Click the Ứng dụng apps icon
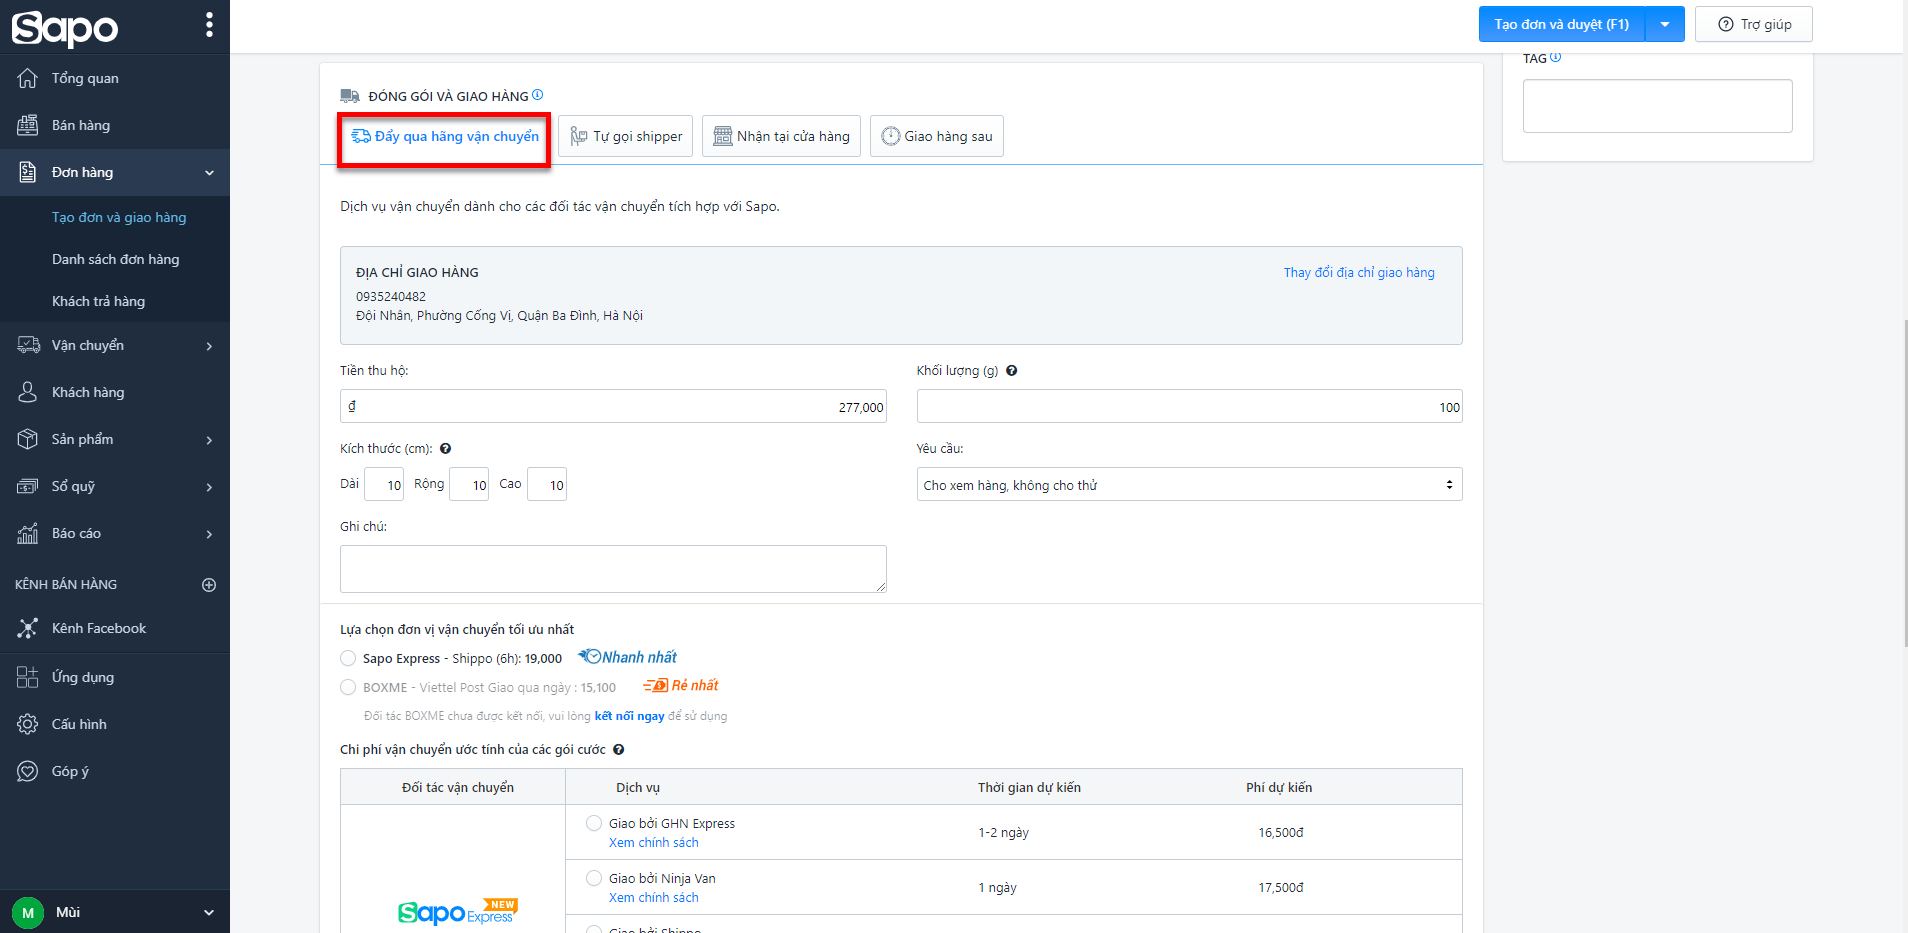The height and width of the screenshot is (933, 1908). pyautogui.click(x=28, y=677)
